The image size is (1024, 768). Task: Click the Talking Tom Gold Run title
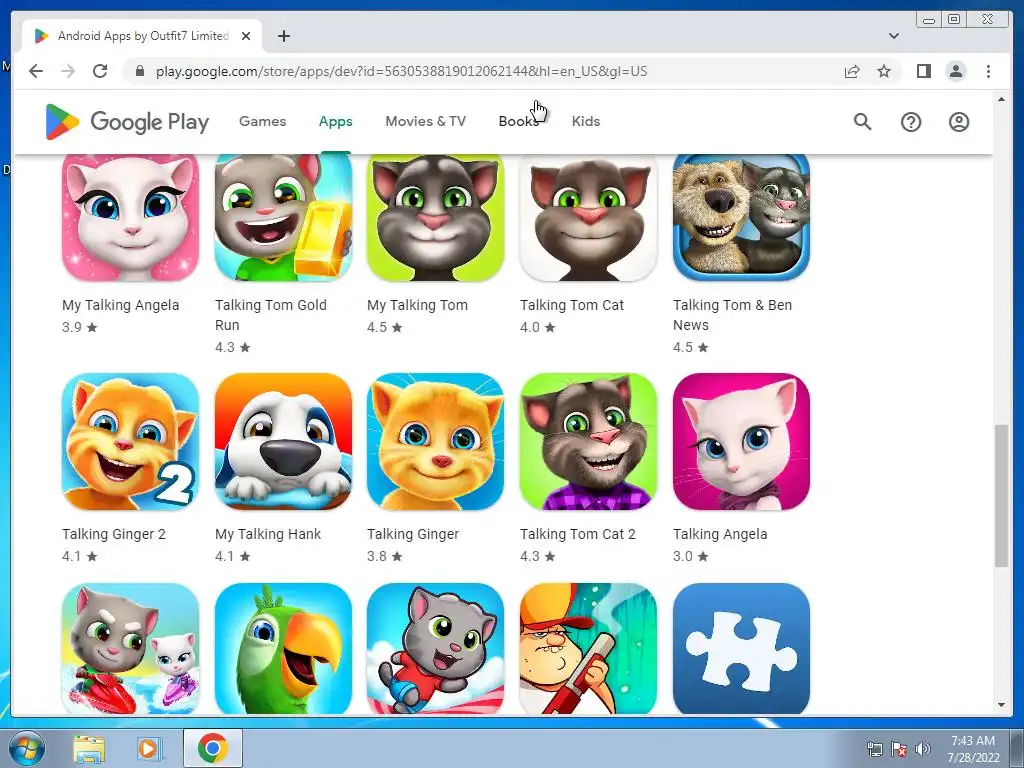[271, 315]
